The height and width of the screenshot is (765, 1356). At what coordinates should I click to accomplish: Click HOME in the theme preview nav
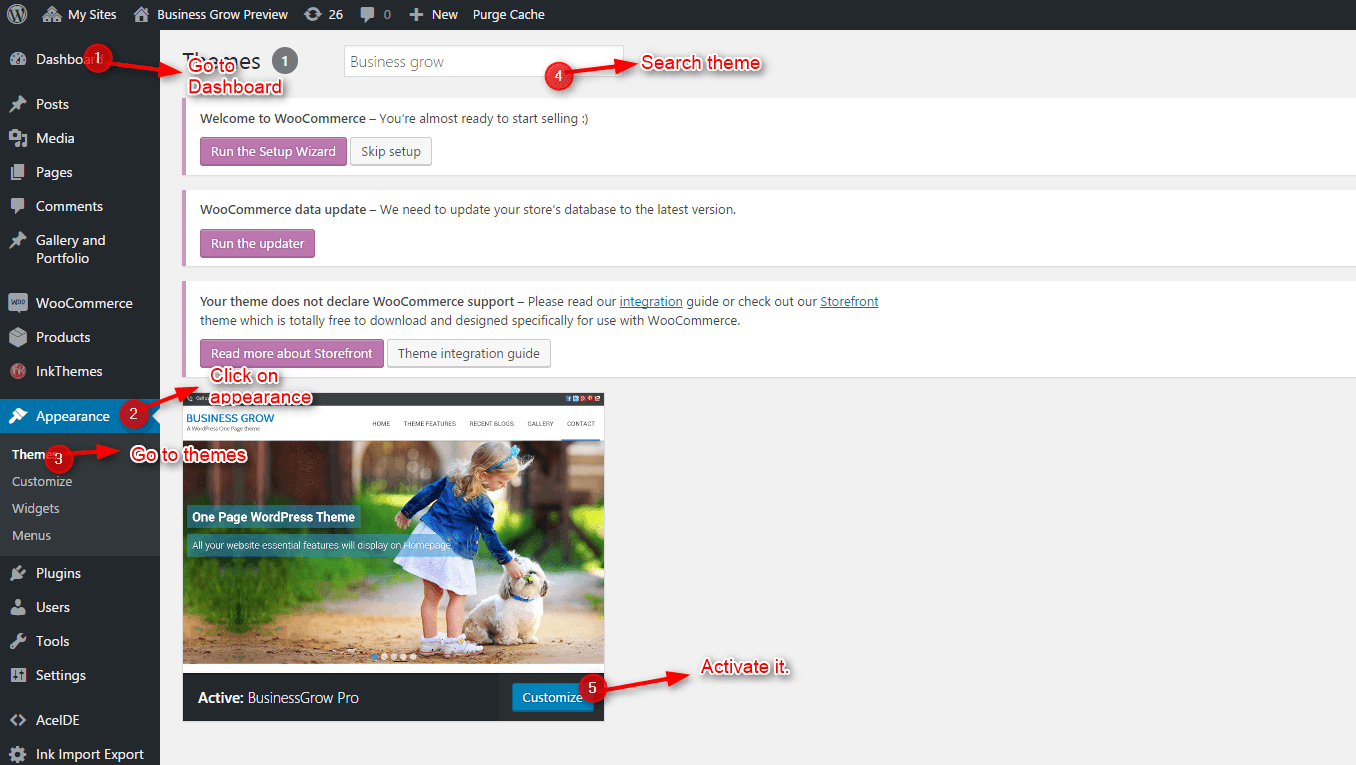pos(381,424)
